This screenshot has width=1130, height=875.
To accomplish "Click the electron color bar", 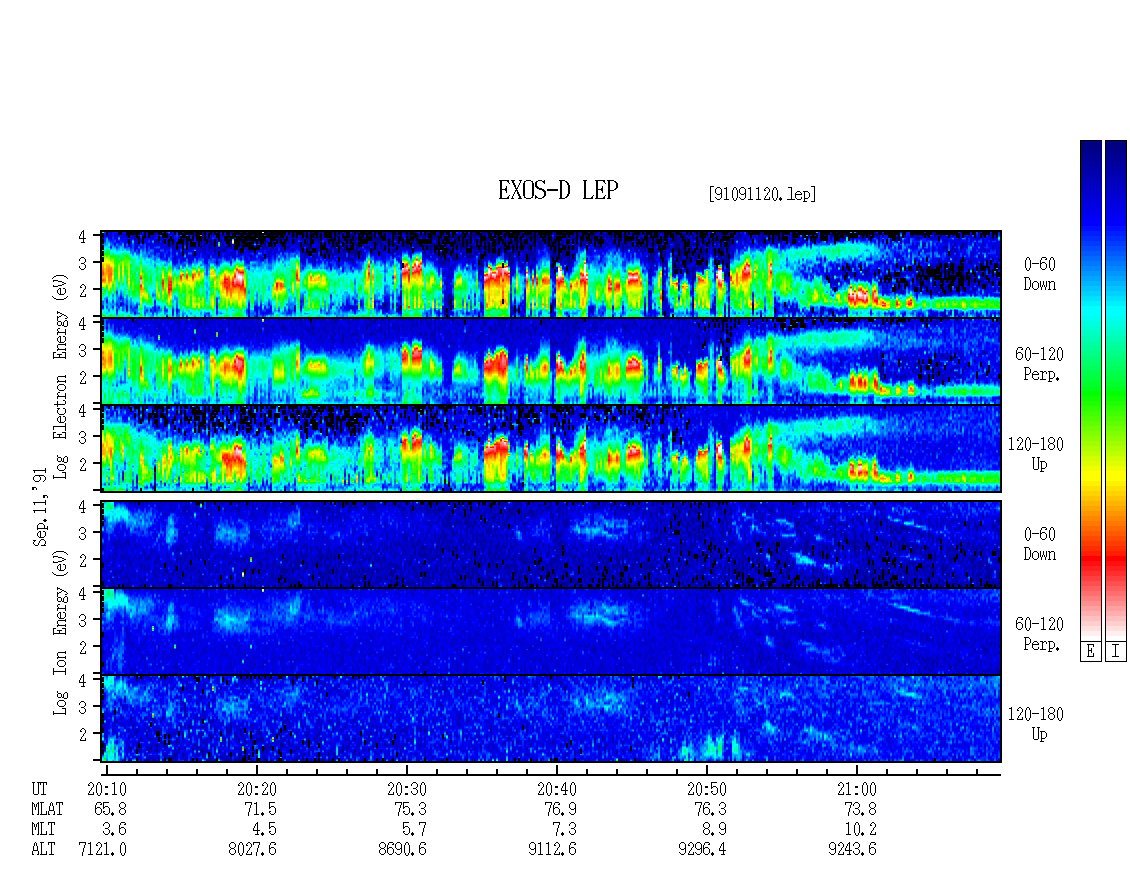I will pos(1090,390).
